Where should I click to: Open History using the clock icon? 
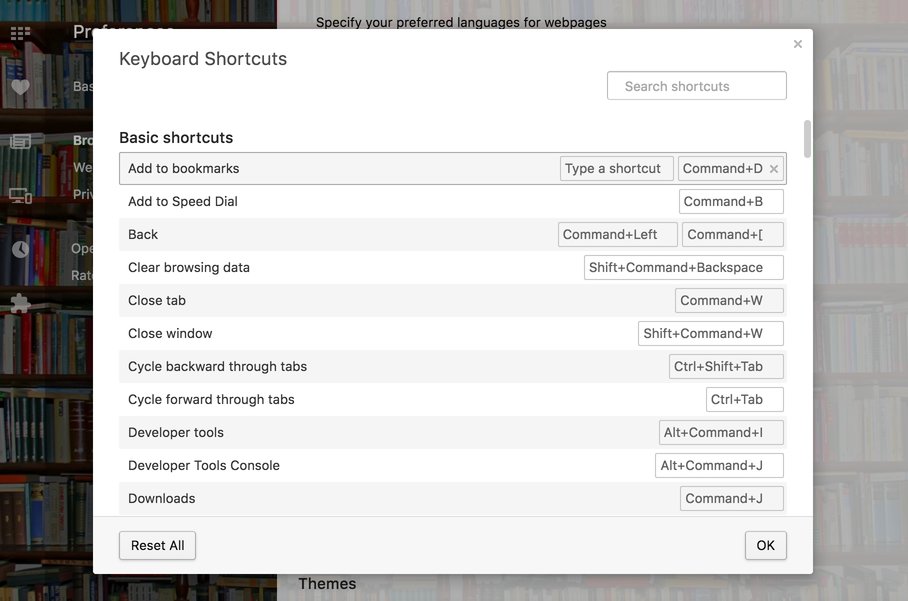click(x=20, y=248)
